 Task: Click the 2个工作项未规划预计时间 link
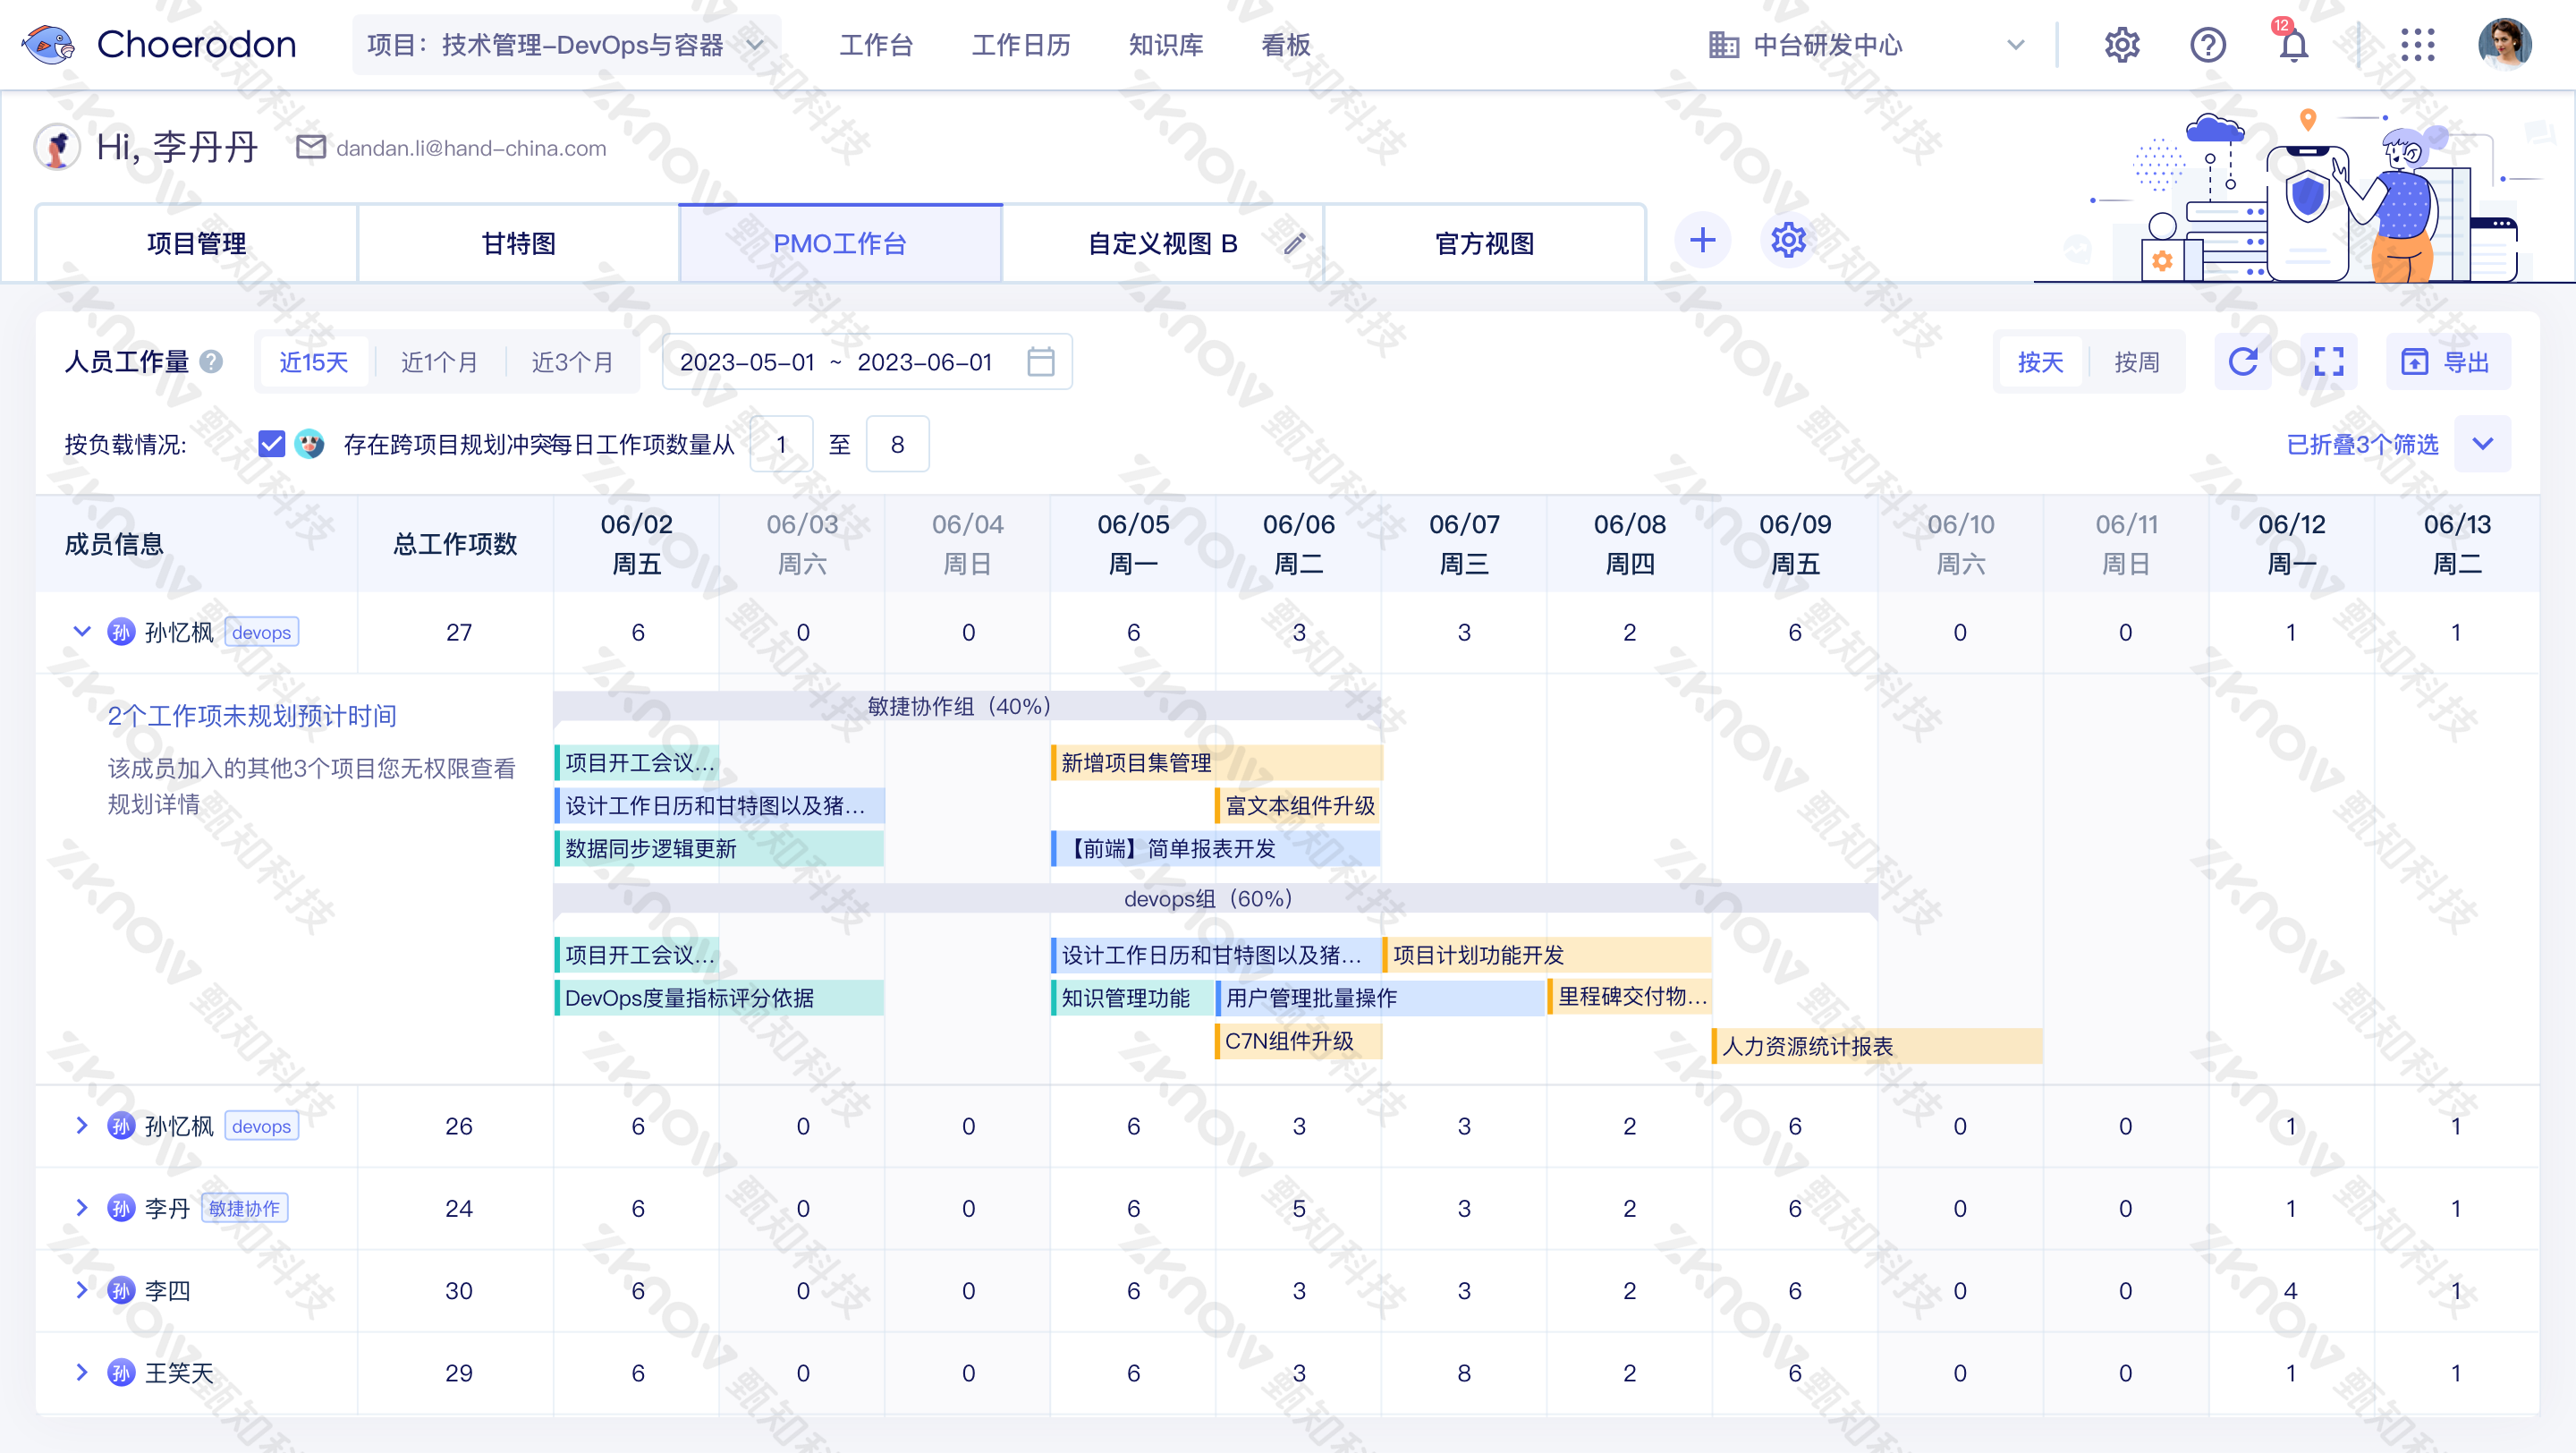click(x=252, y=716)
